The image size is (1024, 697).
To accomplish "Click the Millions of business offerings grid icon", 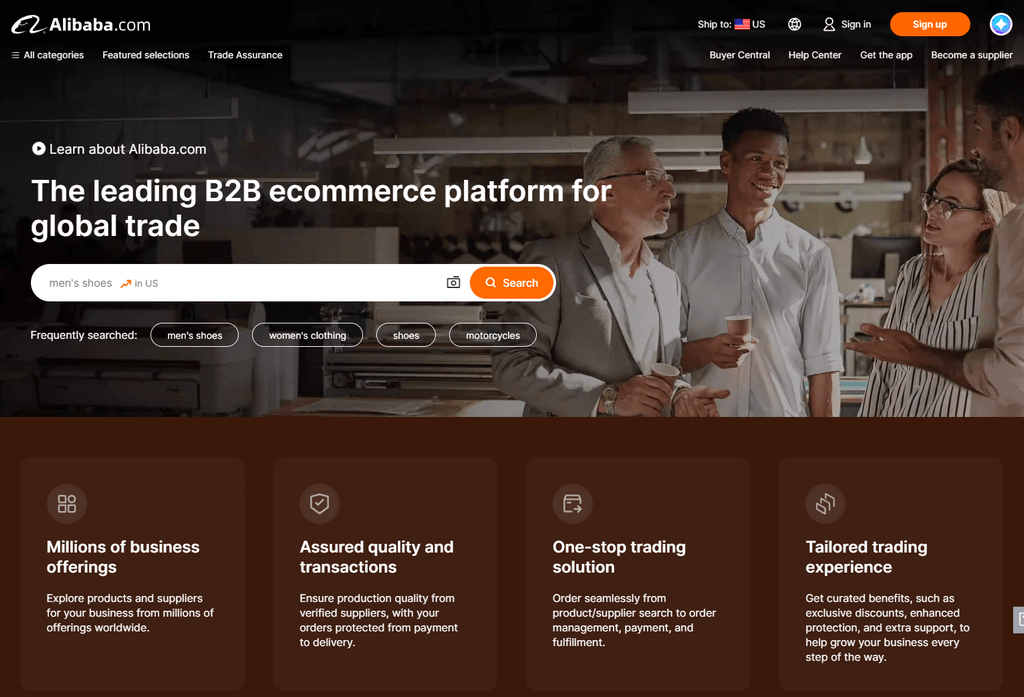I will click(x=67, y=504).
